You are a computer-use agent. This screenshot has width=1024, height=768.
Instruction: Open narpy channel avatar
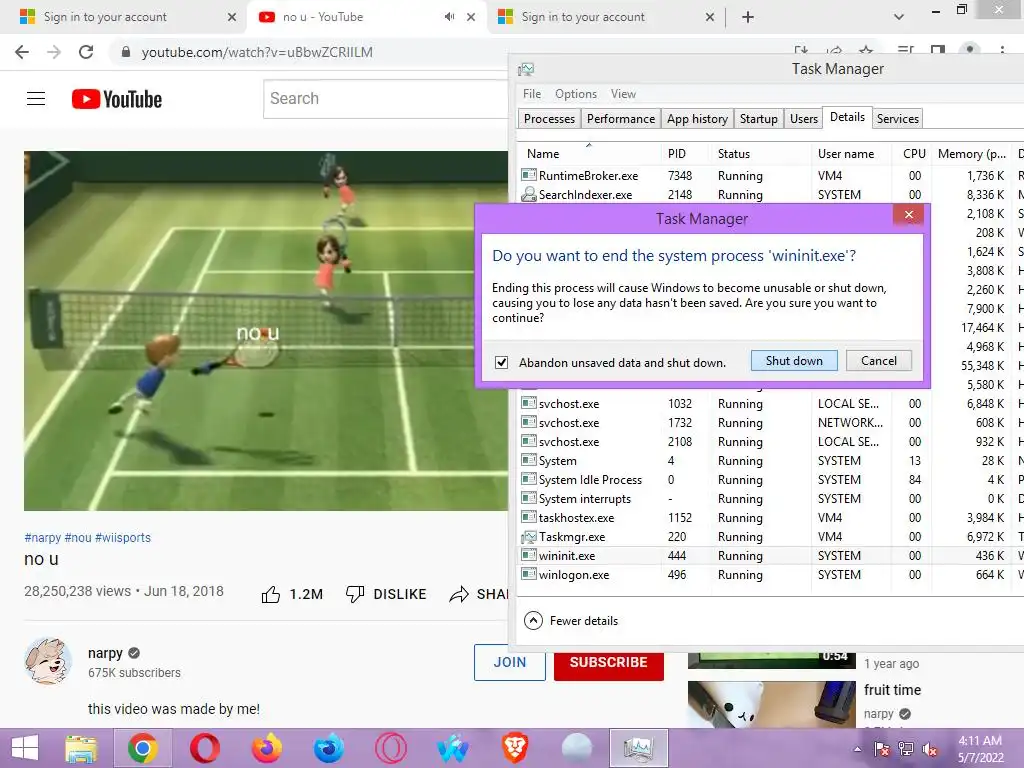click(x=48, y=661)
